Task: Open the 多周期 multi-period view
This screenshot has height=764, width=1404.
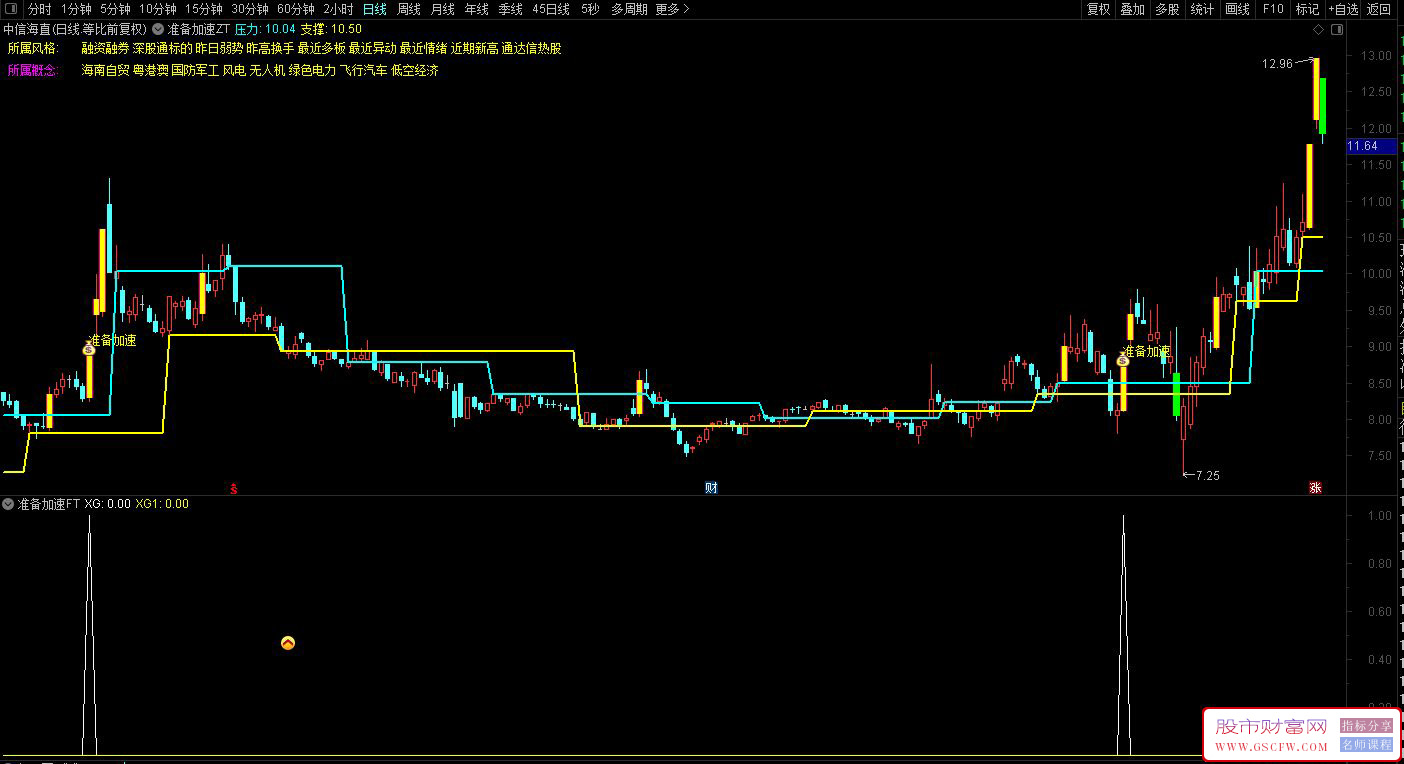Action: tap(629, 9)
